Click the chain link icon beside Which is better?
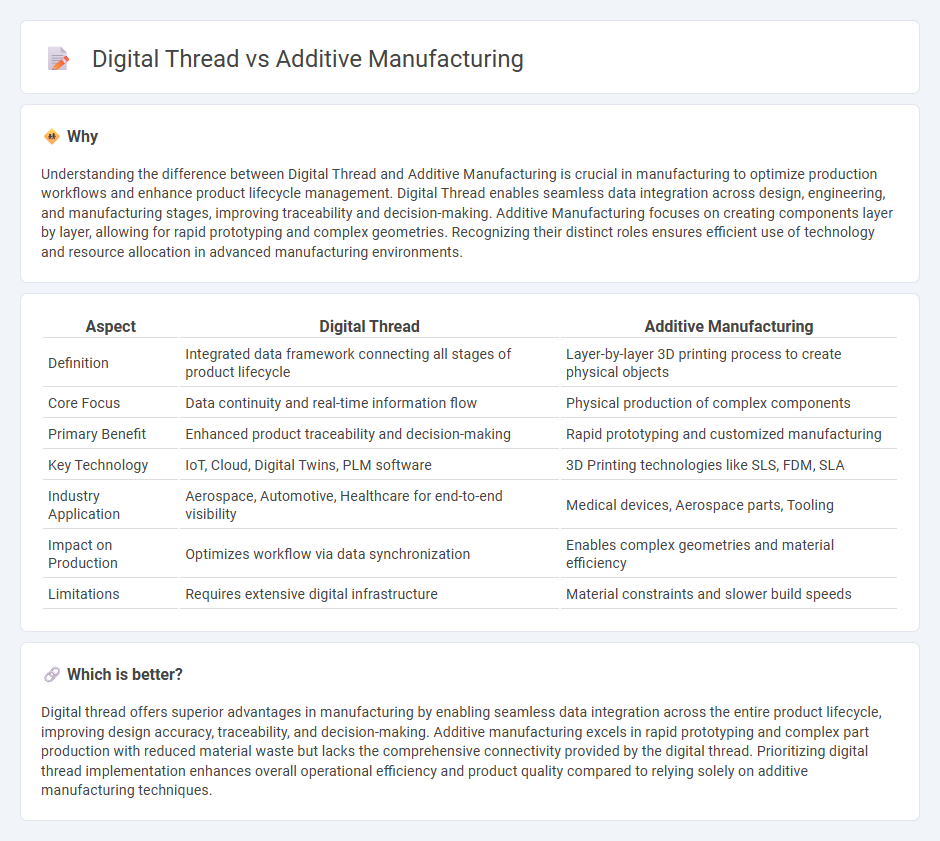 [52, 675]
